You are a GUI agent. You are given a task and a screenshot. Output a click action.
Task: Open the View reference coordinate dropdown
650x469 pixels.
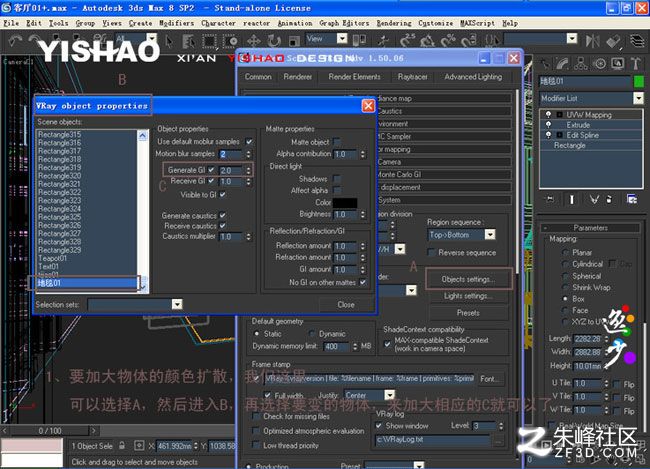coord(342,39)
